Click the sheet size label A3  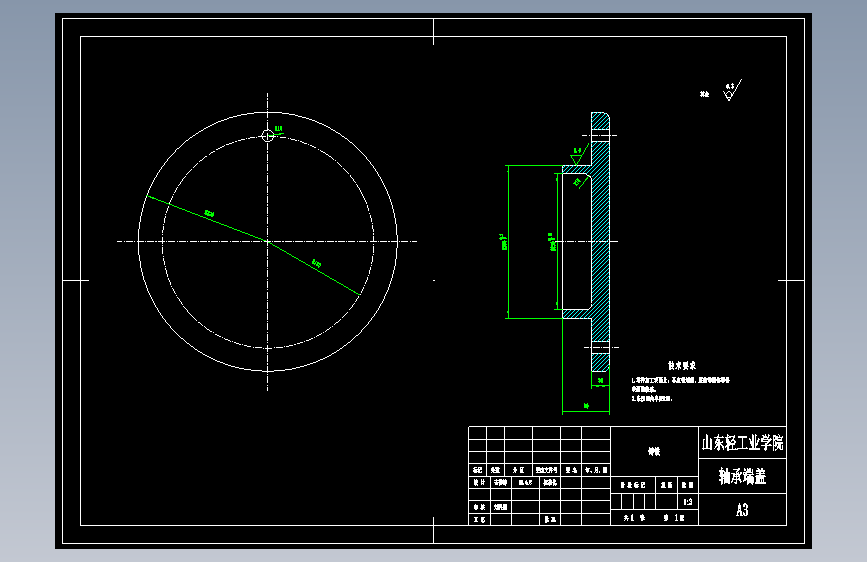743,509
